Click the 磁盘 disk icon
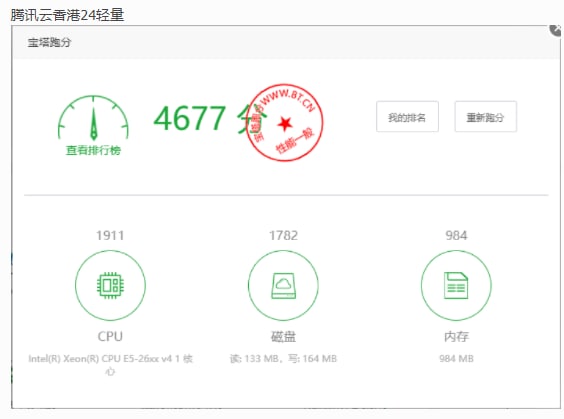564x419 pixels. [283, 285]
